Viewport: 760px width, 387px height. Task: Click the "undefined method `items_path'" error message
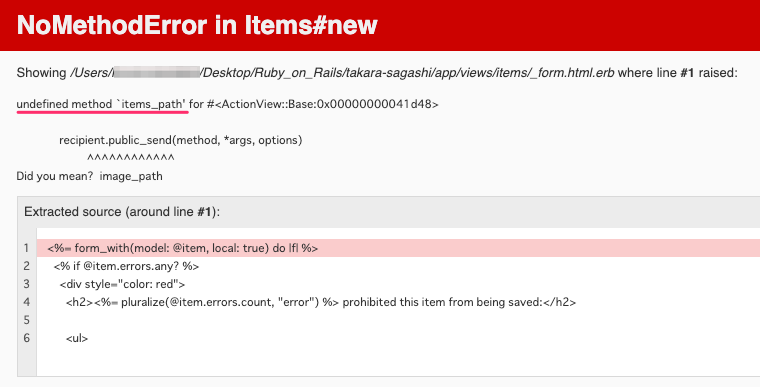pos(102,104)
